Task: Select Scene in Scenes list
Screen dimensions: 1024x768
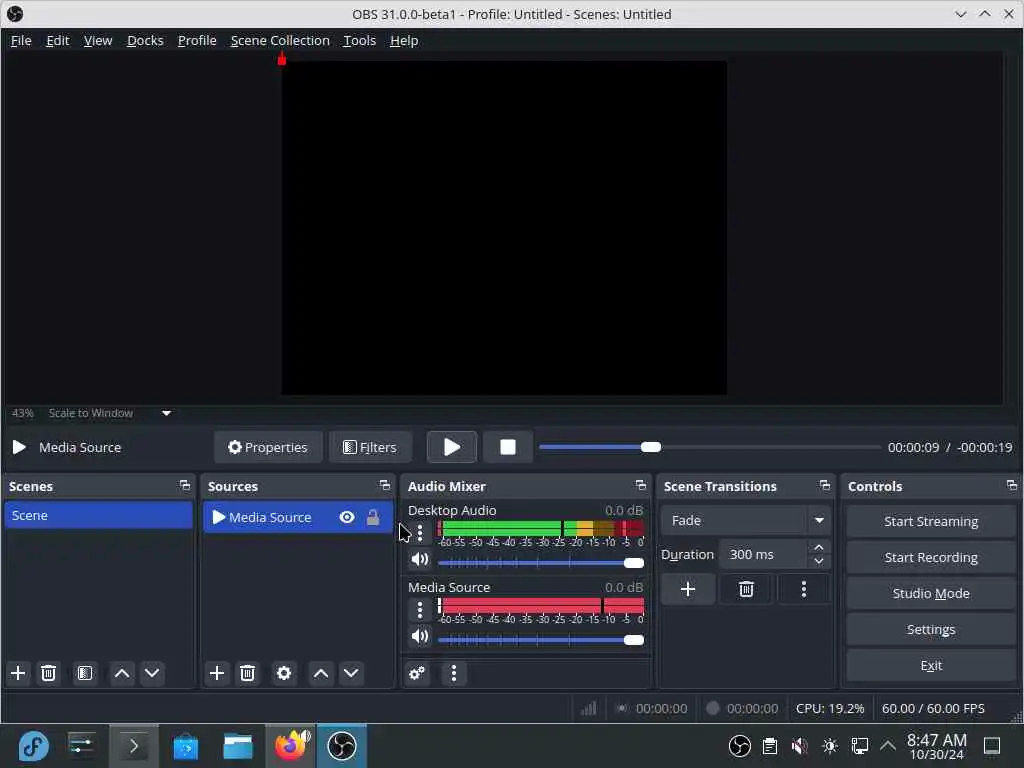Action: click(x=99, y=515)
